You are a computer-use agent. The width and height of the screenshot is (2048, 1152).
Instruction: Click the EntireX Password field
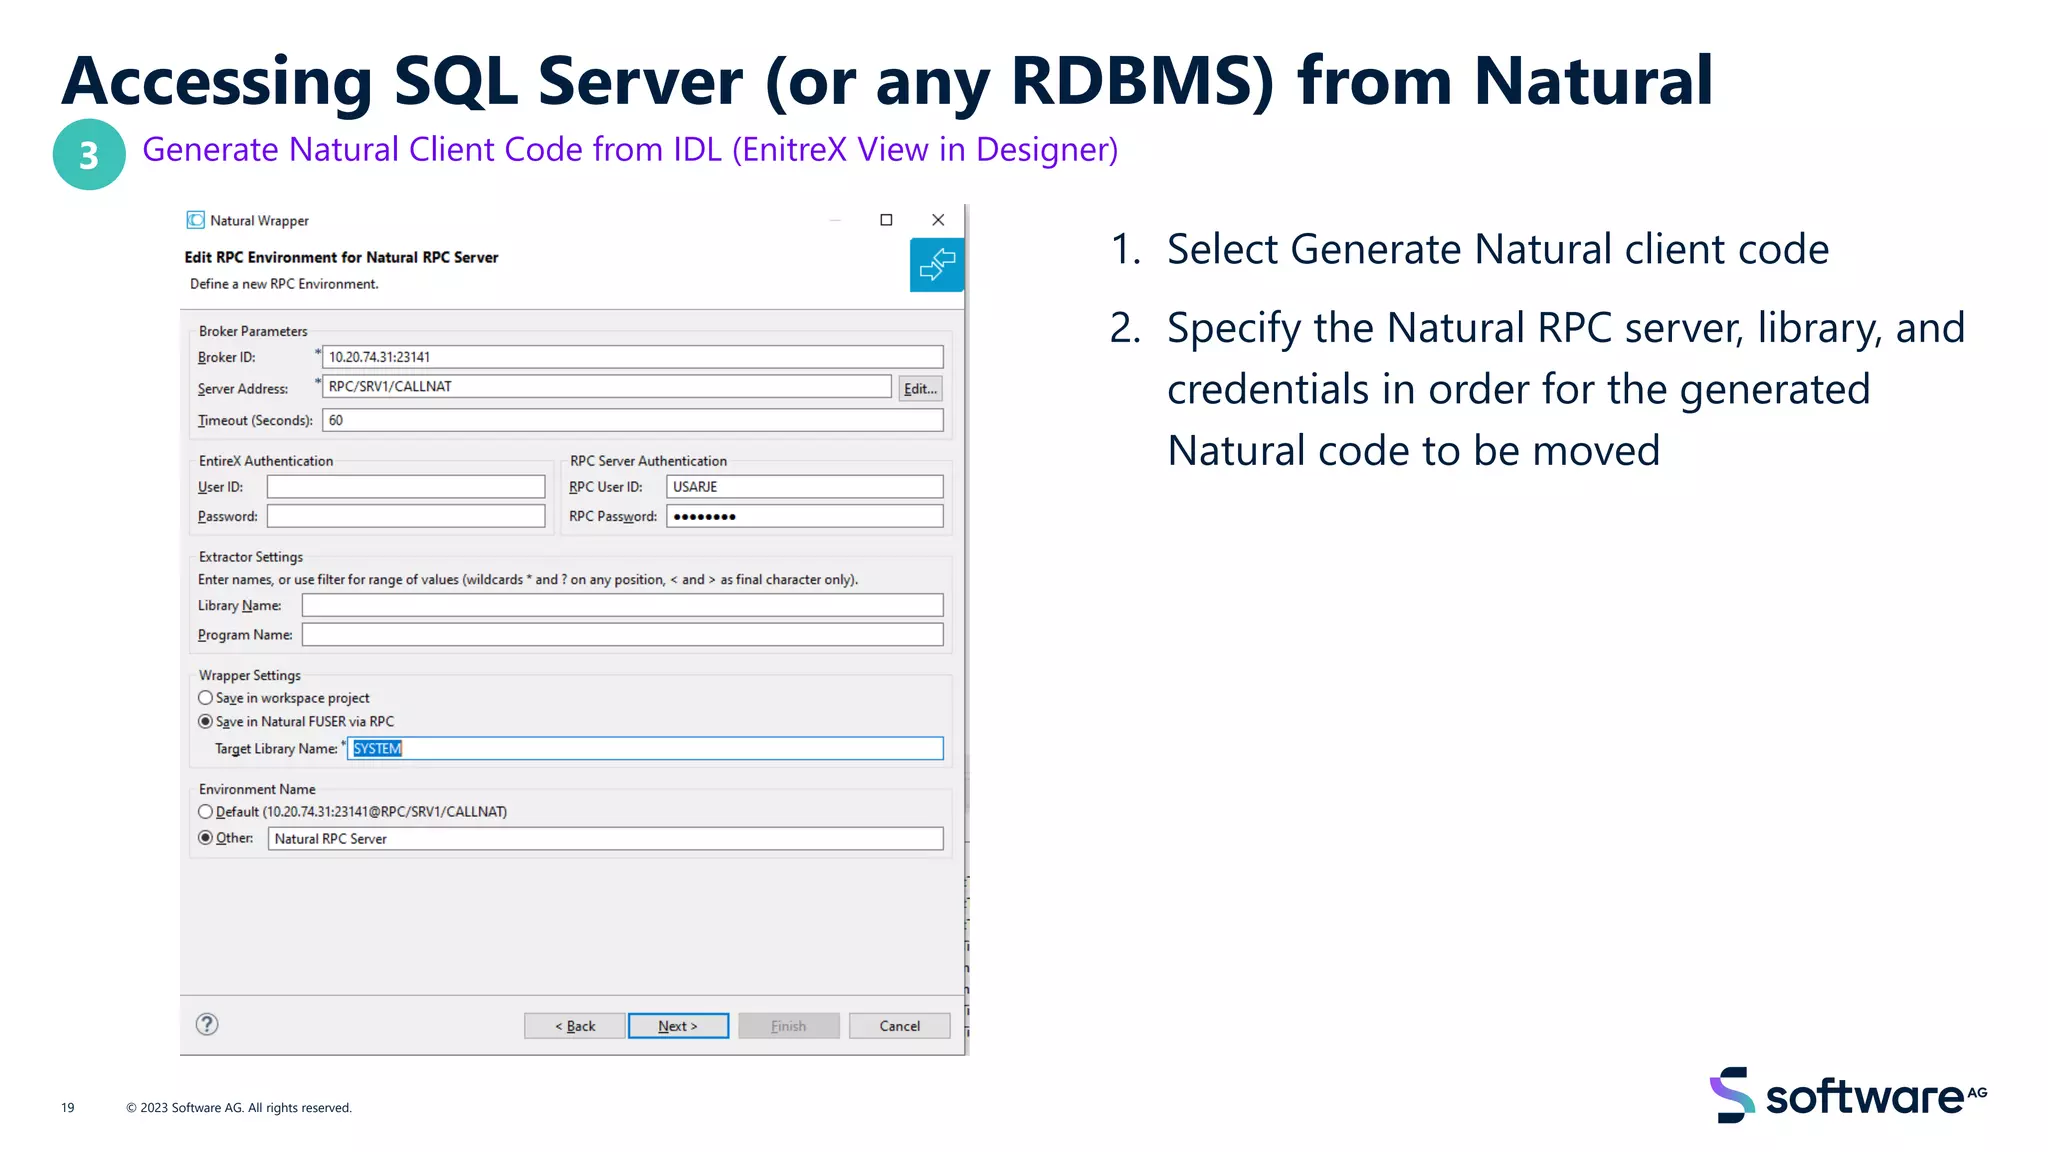[x=406, y=516]
